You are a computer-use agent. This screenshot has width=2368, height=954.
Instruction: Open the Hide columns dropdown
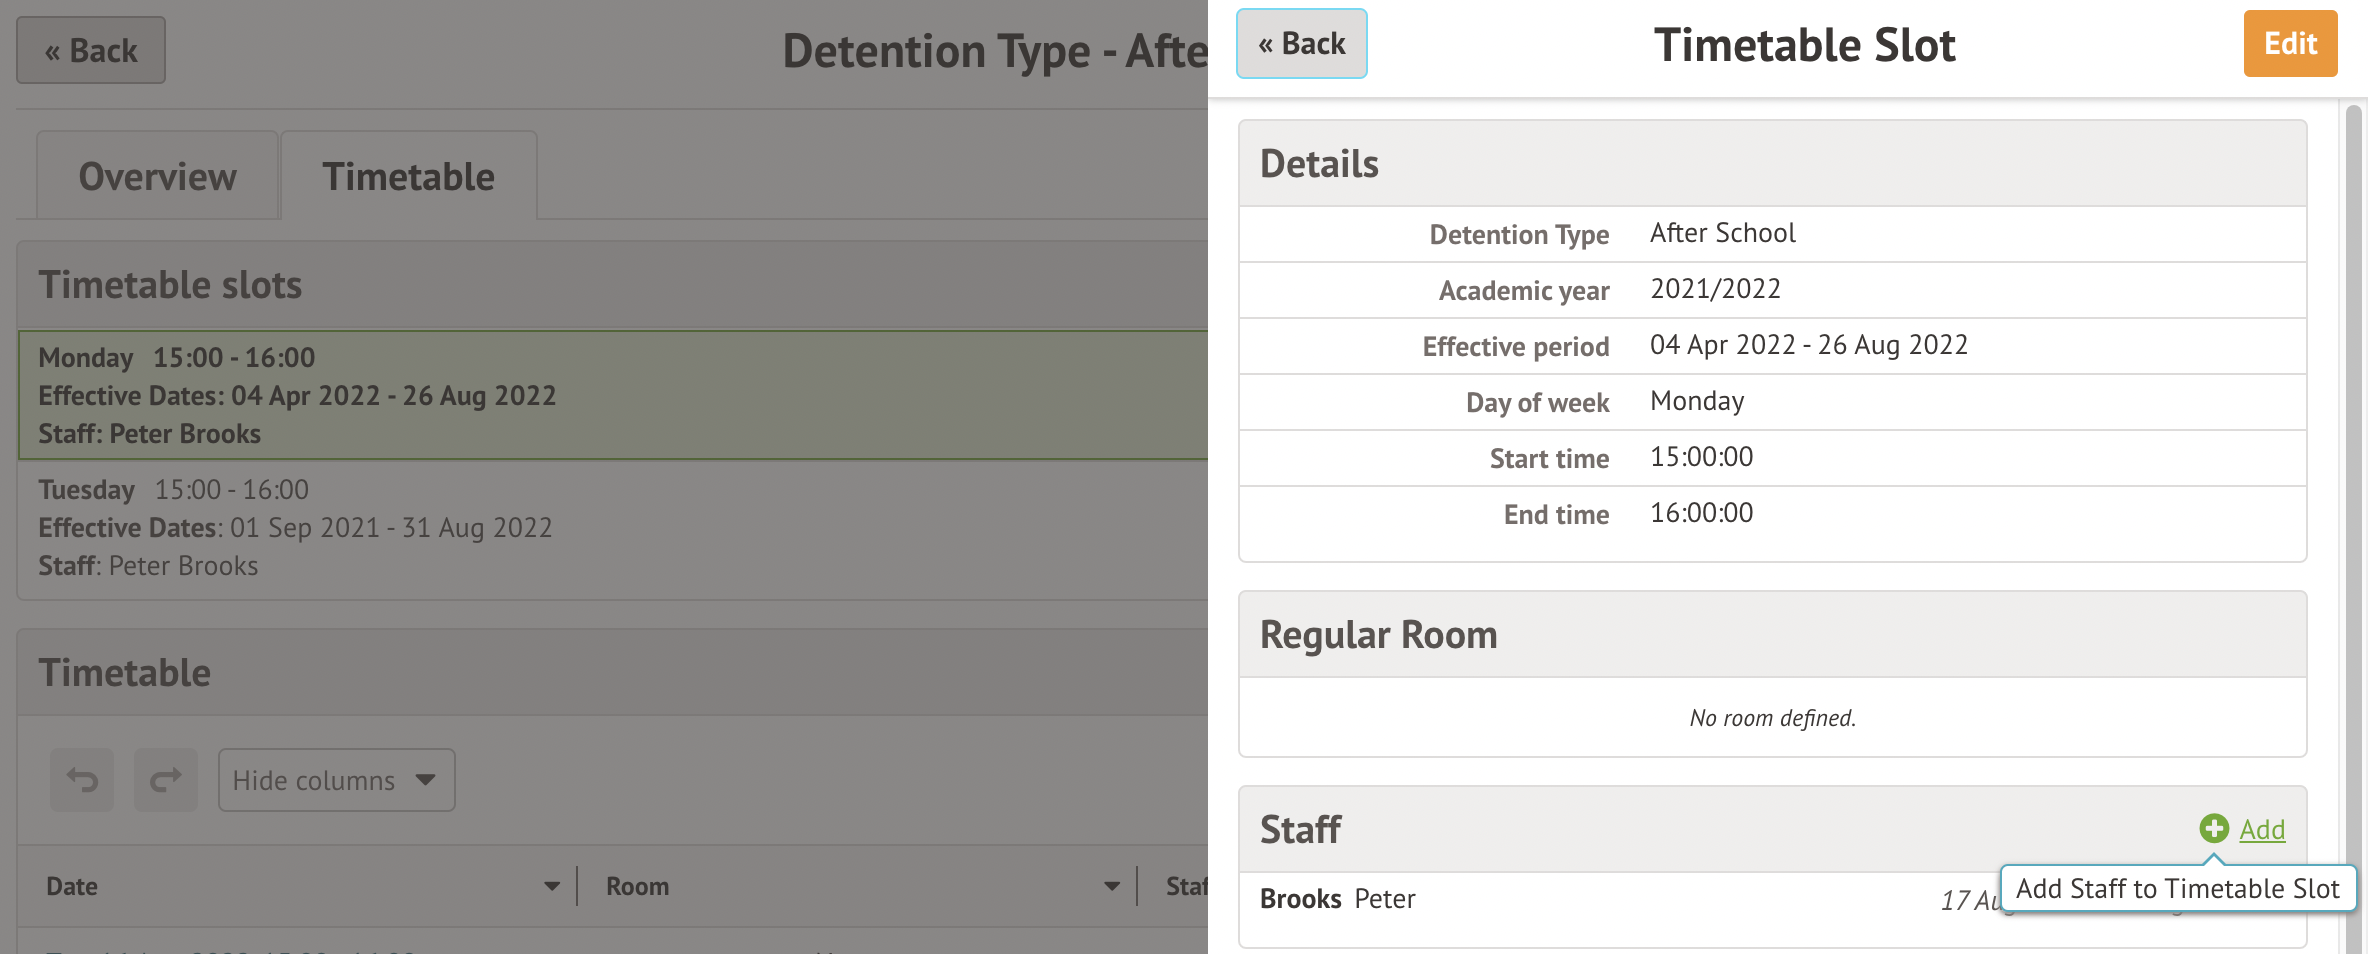tap(336, 780)
